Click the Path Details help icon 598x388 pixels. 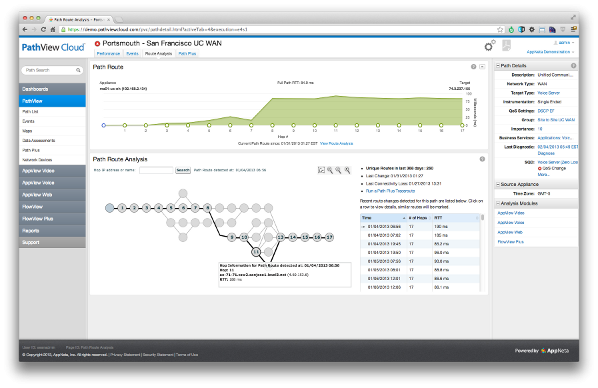pos(573,66)
